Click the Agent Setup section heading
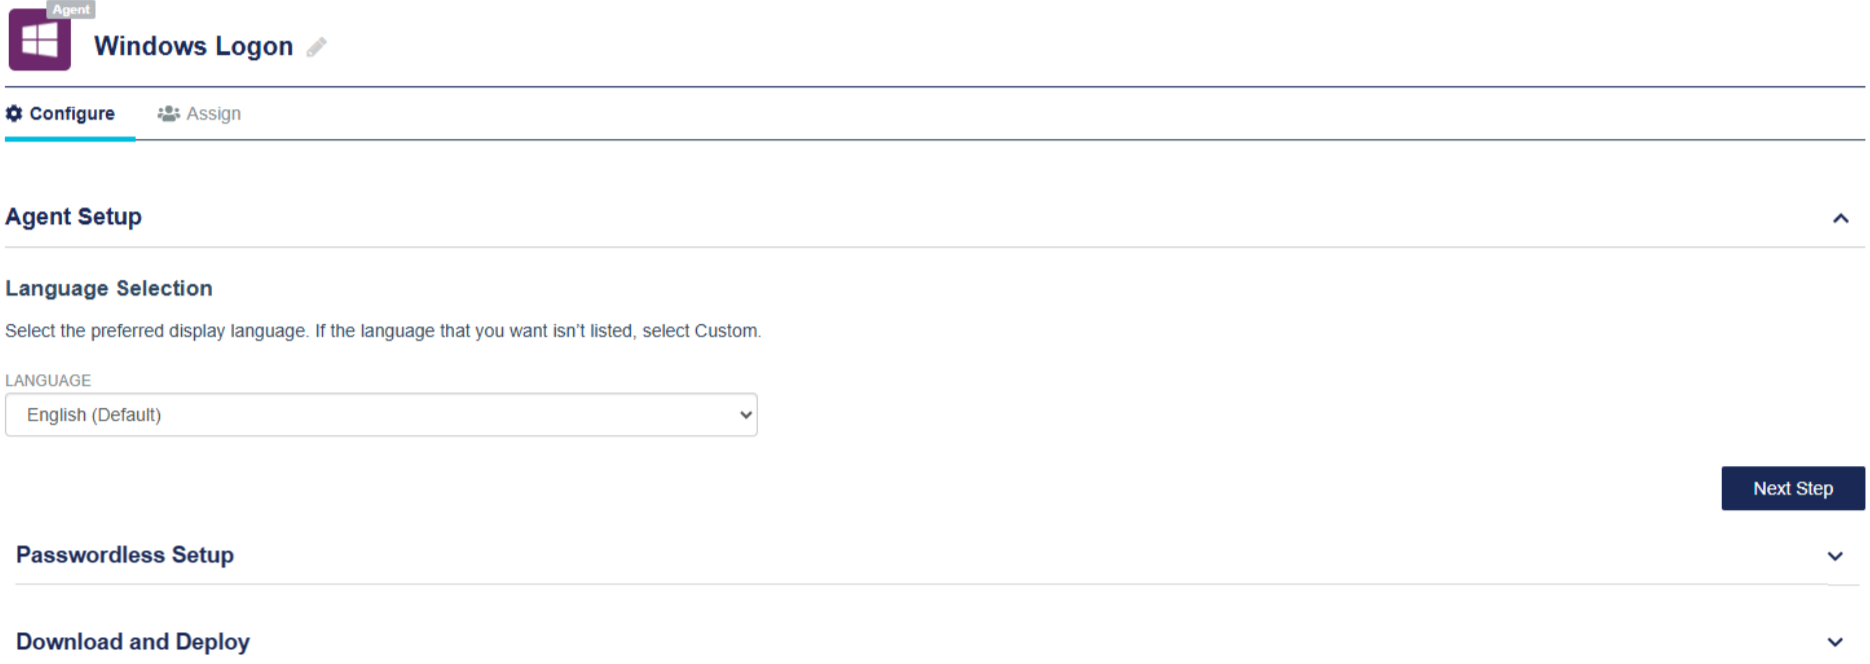 pyautogui.click(x=74, y=217)
